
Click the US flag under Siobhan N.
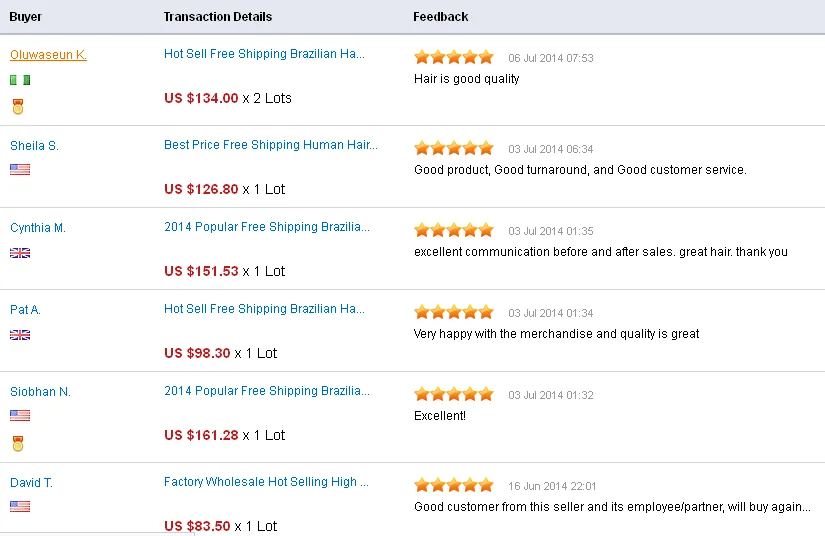pos(20,416)
